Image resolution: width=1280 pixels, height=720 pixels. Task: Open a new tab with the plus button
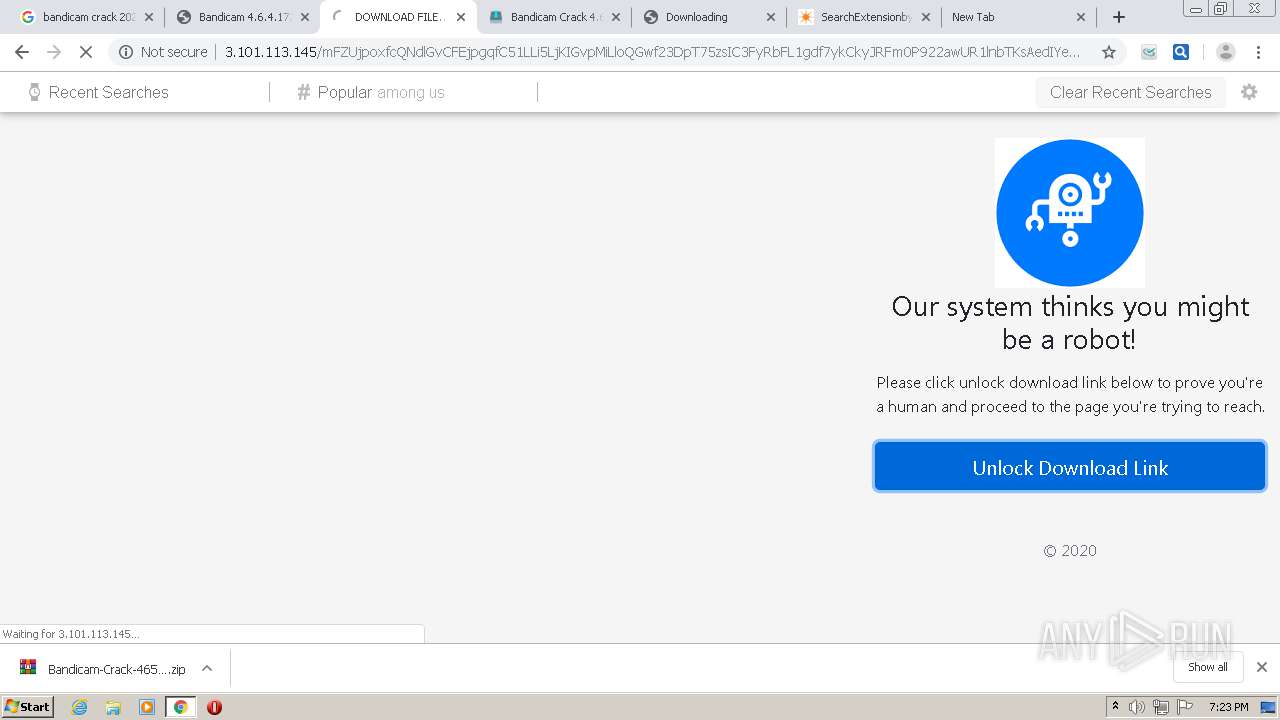[1119, 17]
